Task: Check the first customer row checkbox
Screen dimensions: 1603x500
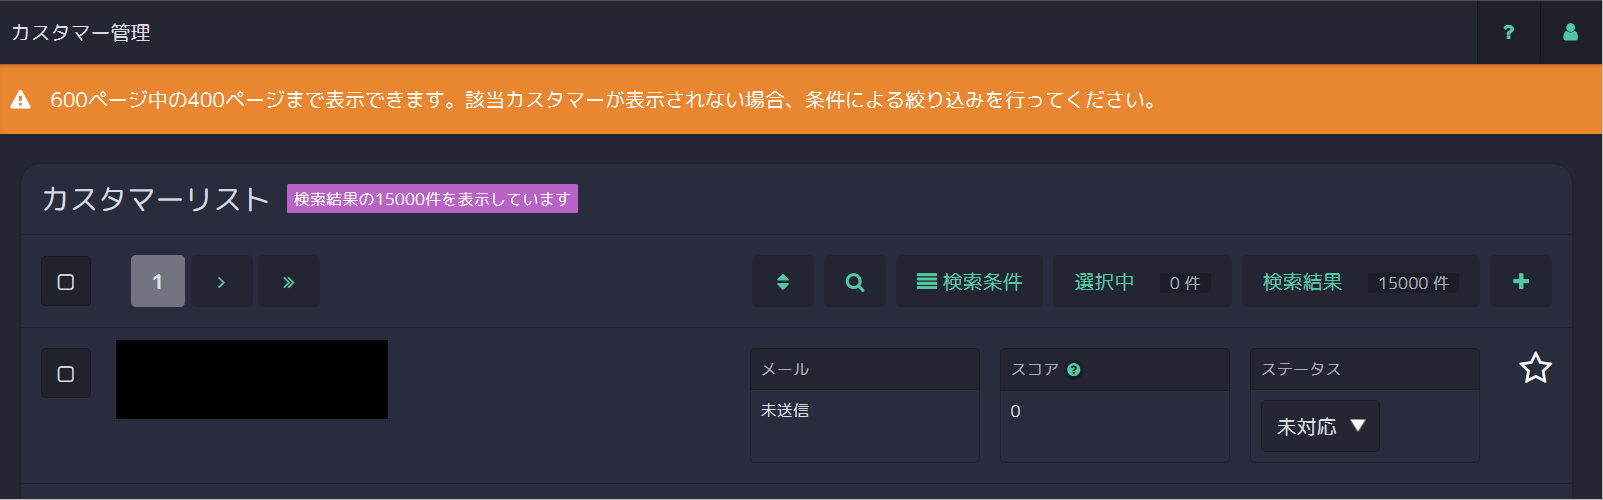Action: [66, 373]
